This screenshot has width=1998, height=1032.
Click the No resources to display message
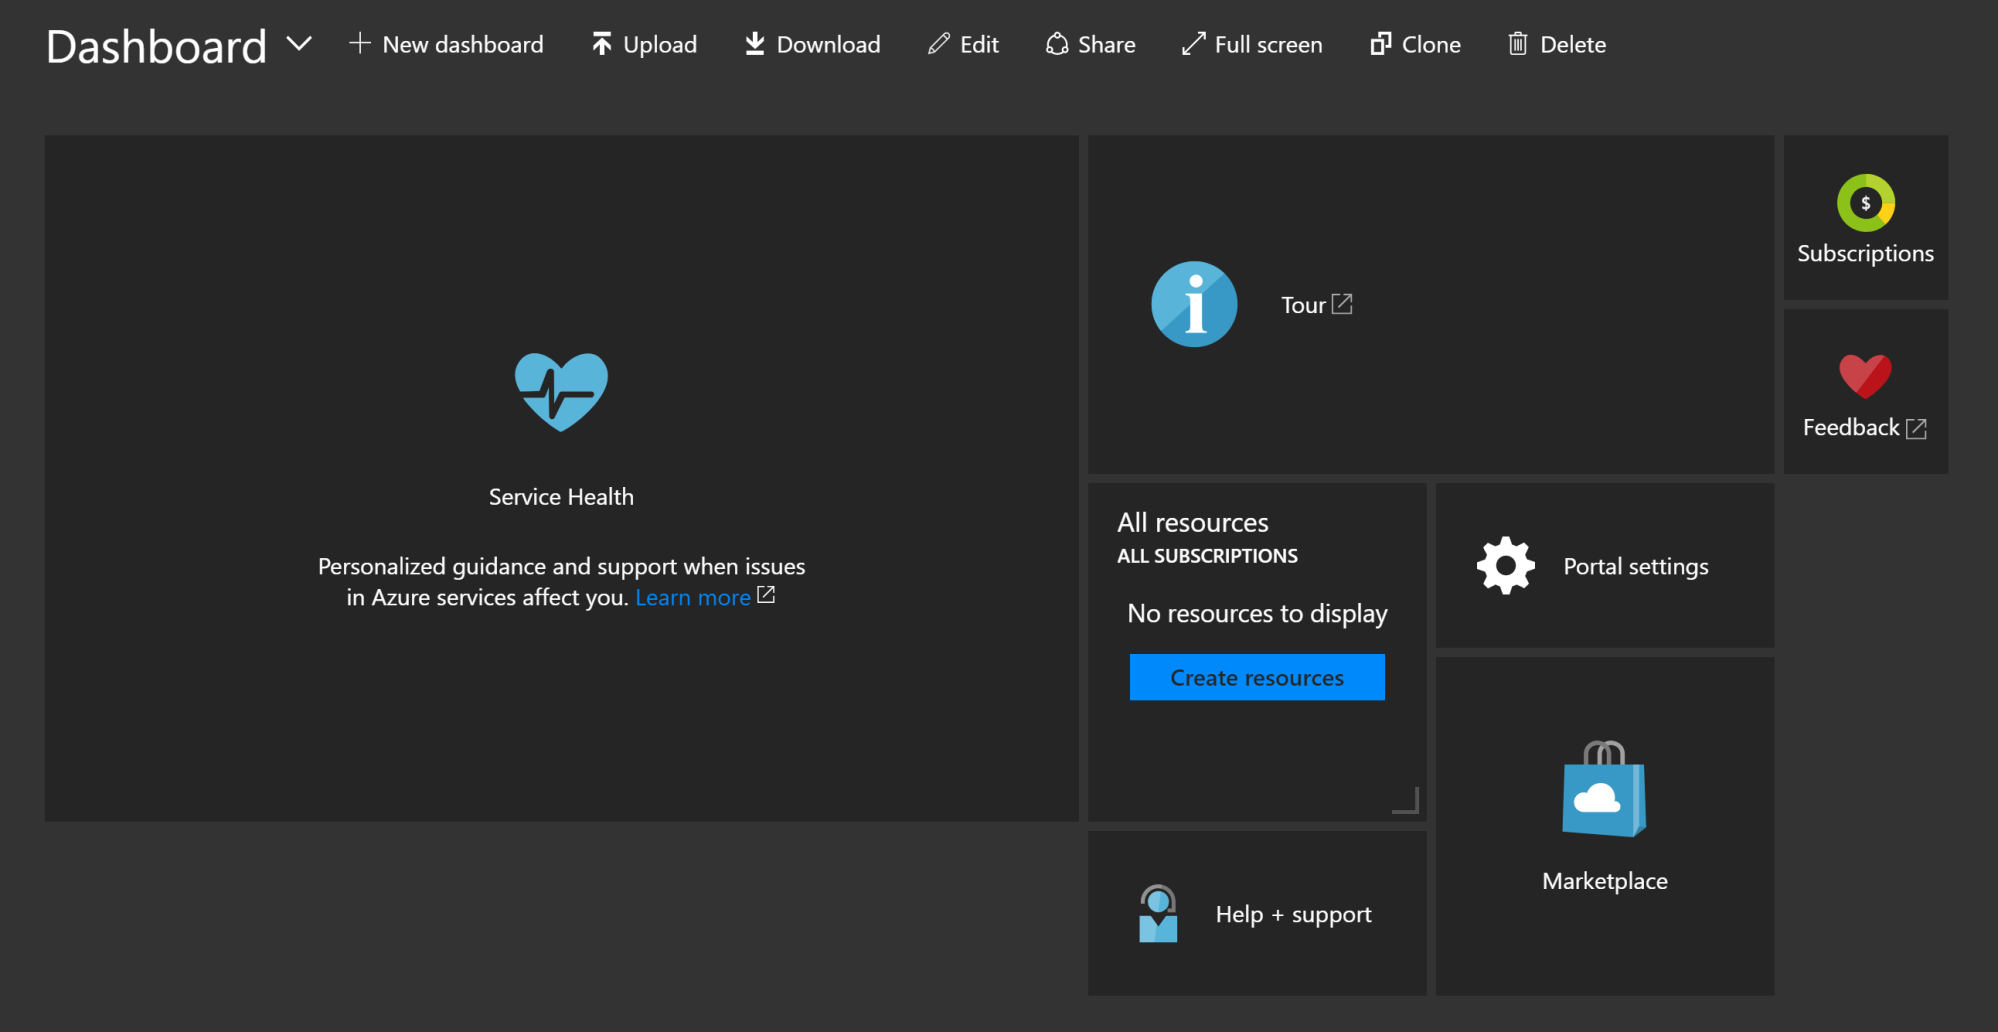1257,614
